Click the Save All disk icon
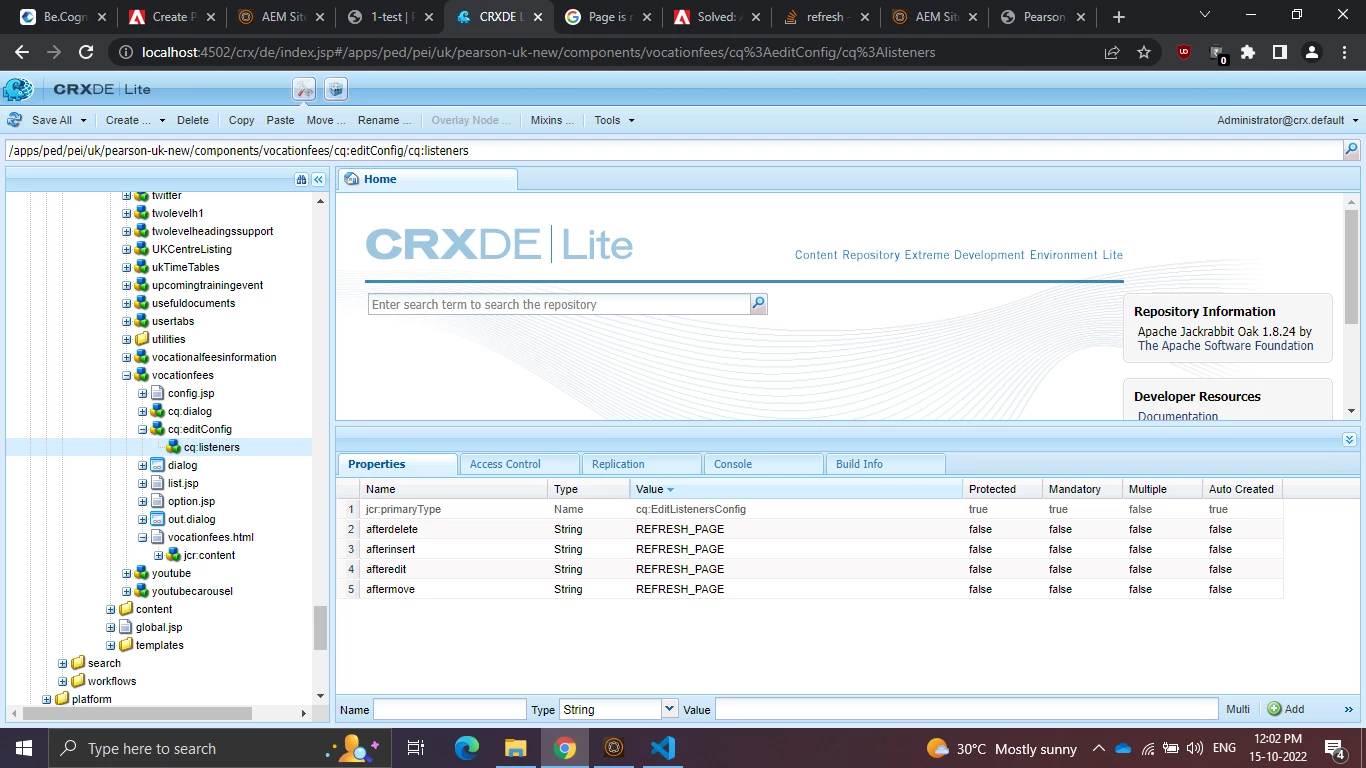 click(x=15, y=120)
